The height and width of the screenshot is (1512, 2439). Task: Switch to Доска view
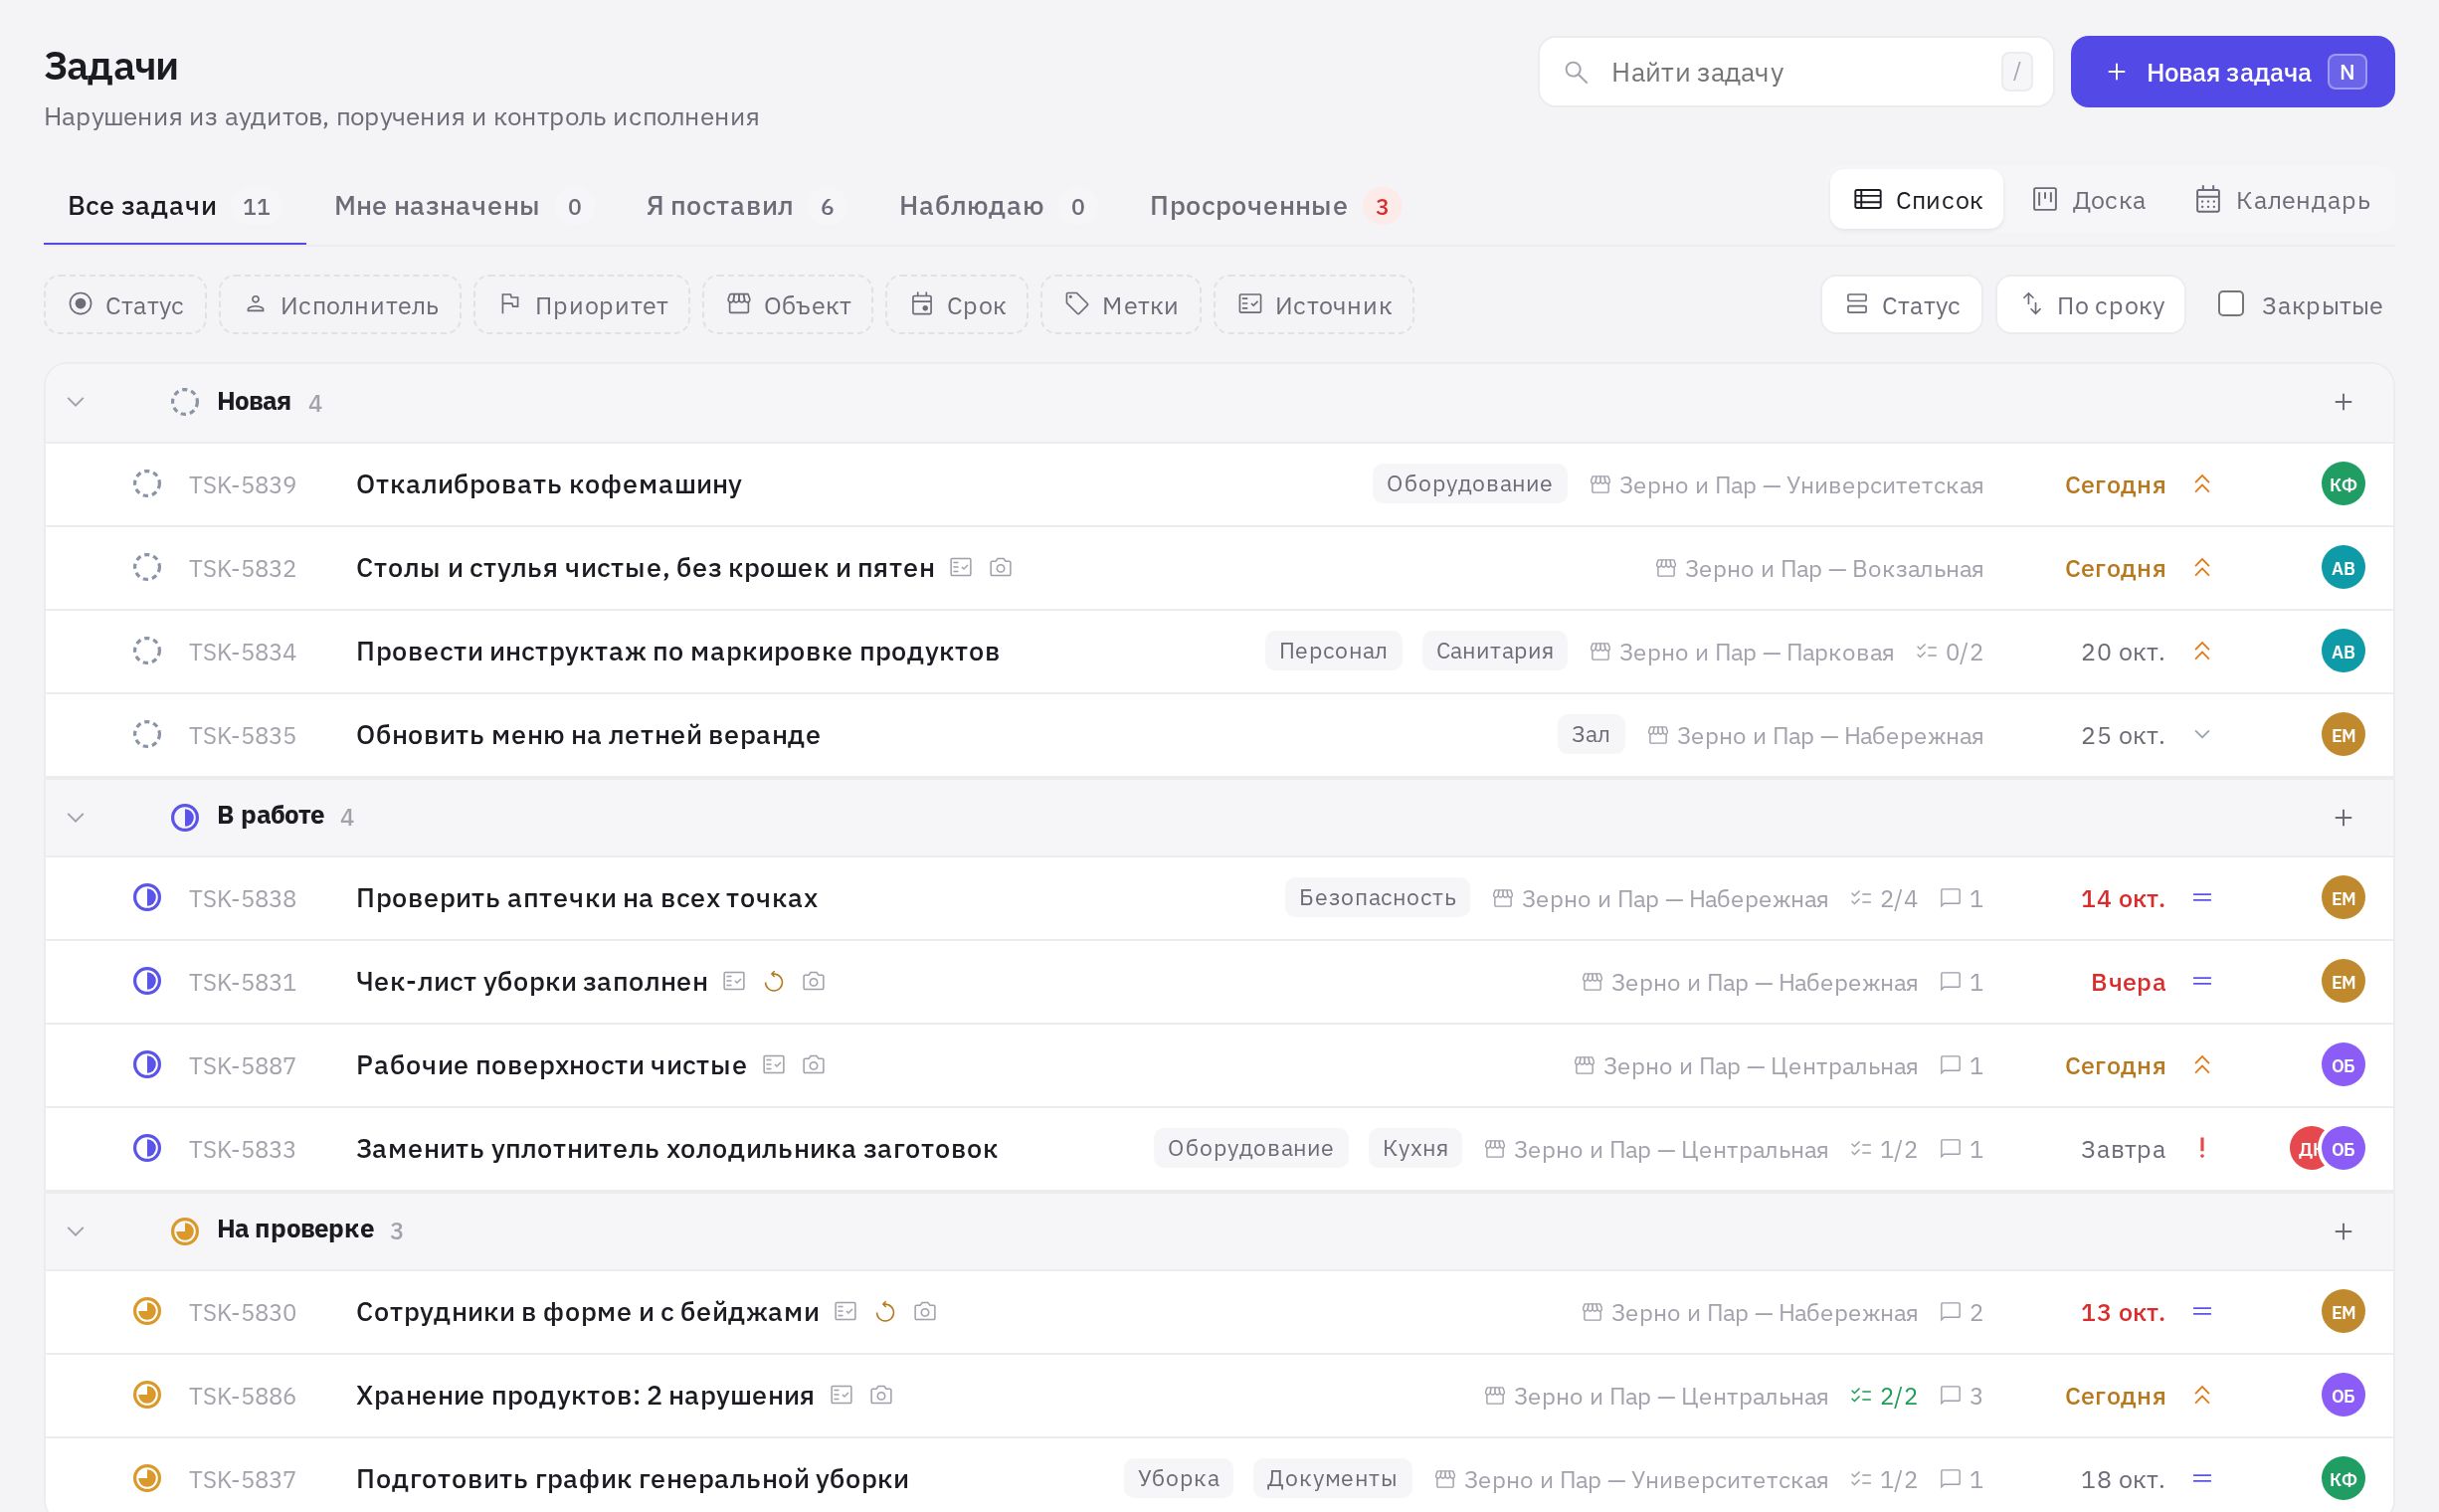[2089, 200]
